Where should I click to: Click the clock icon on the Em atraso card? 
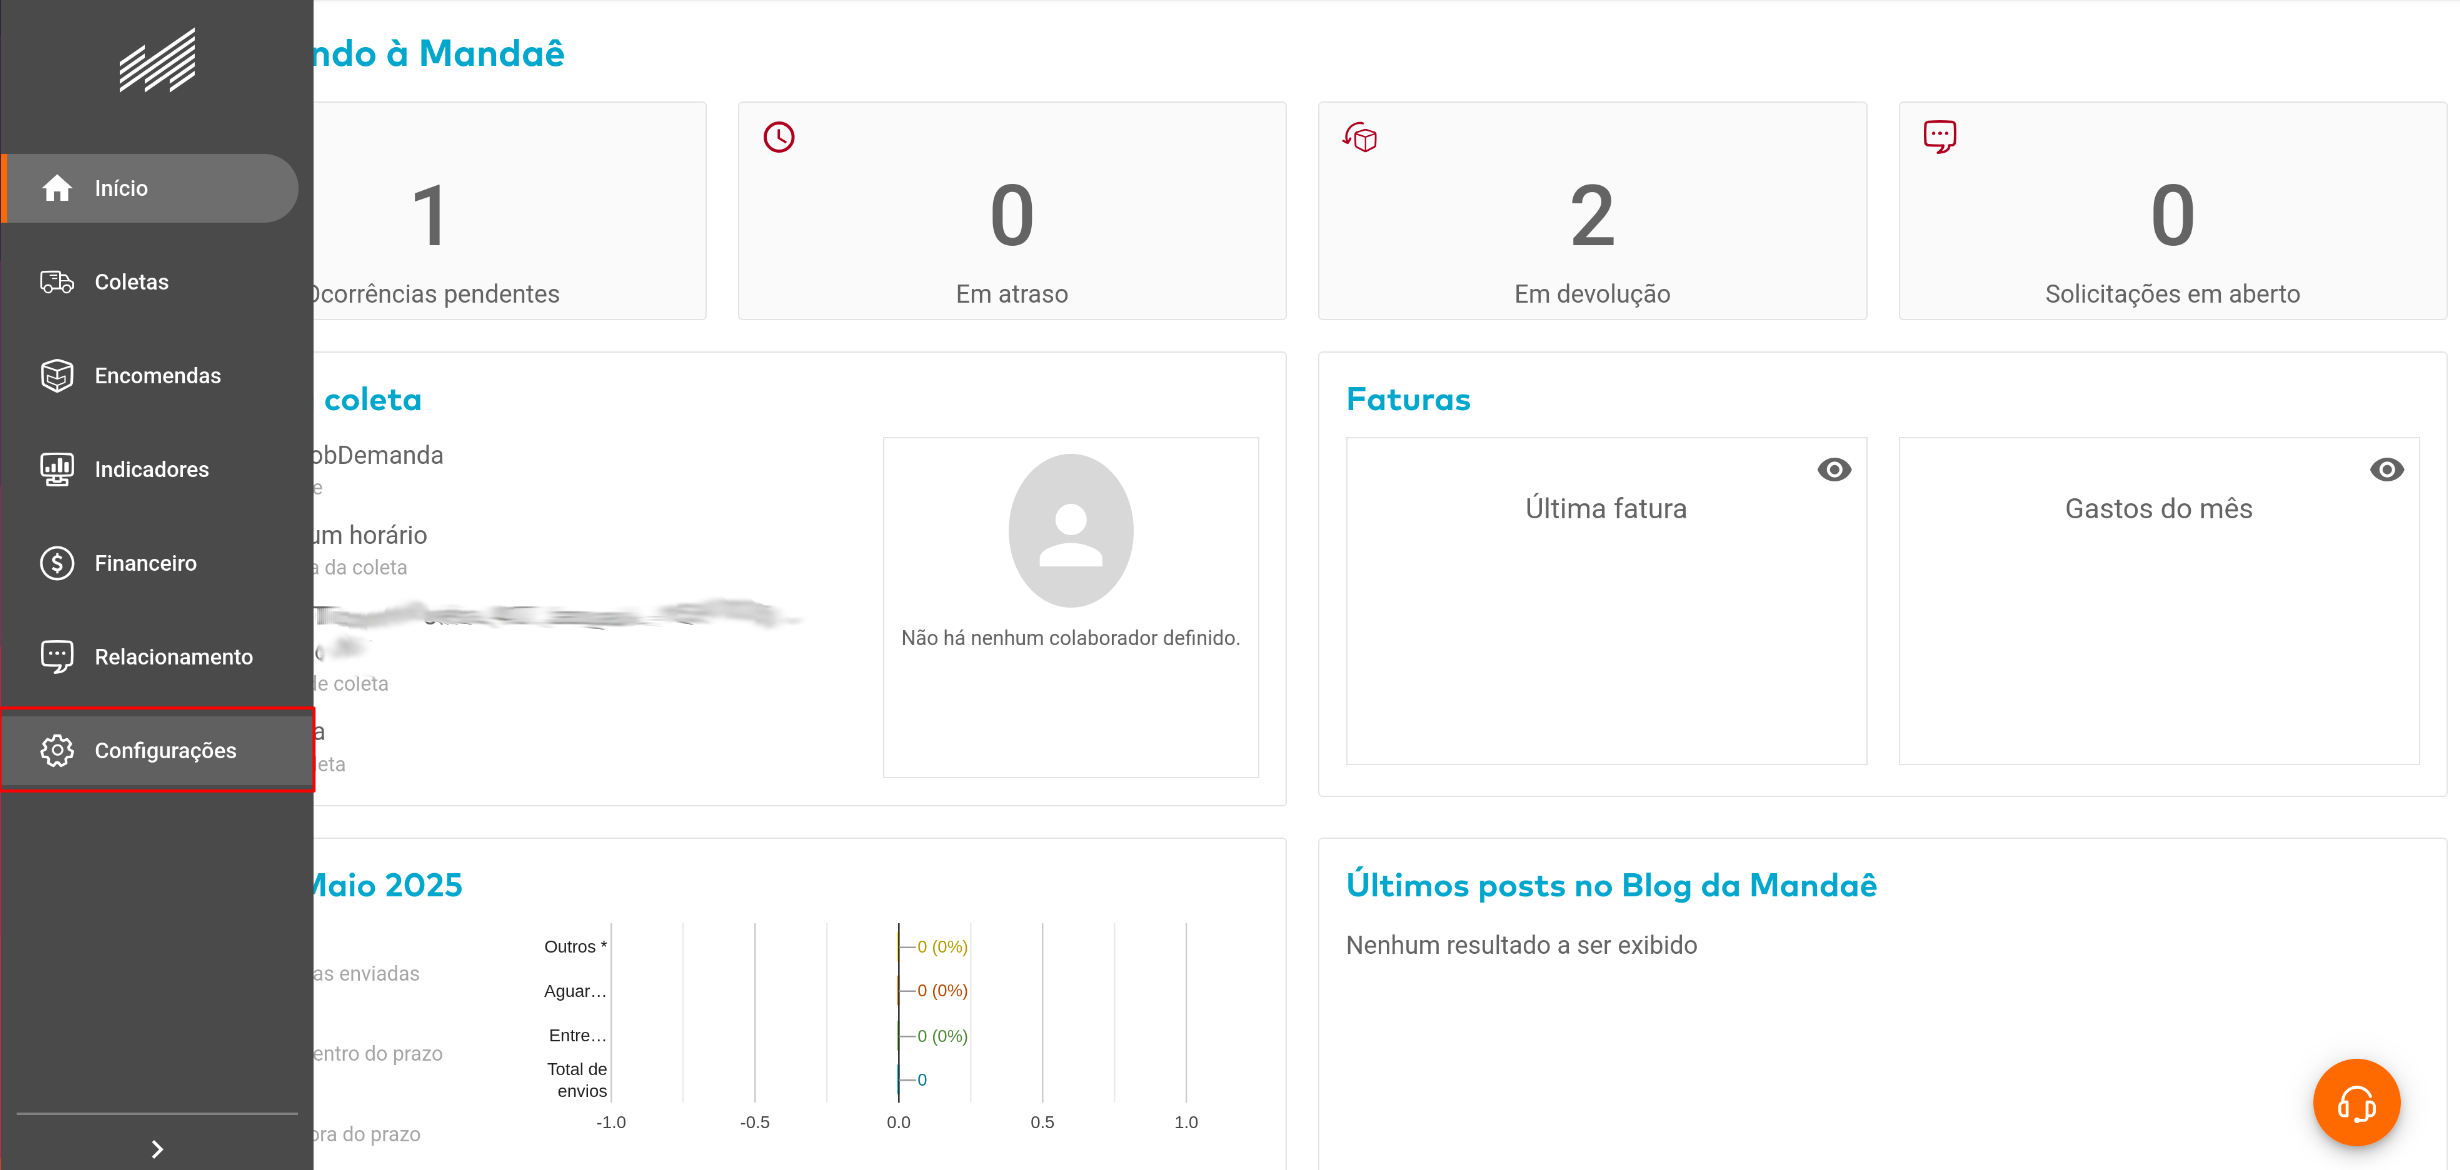click(x=779, y=137)
